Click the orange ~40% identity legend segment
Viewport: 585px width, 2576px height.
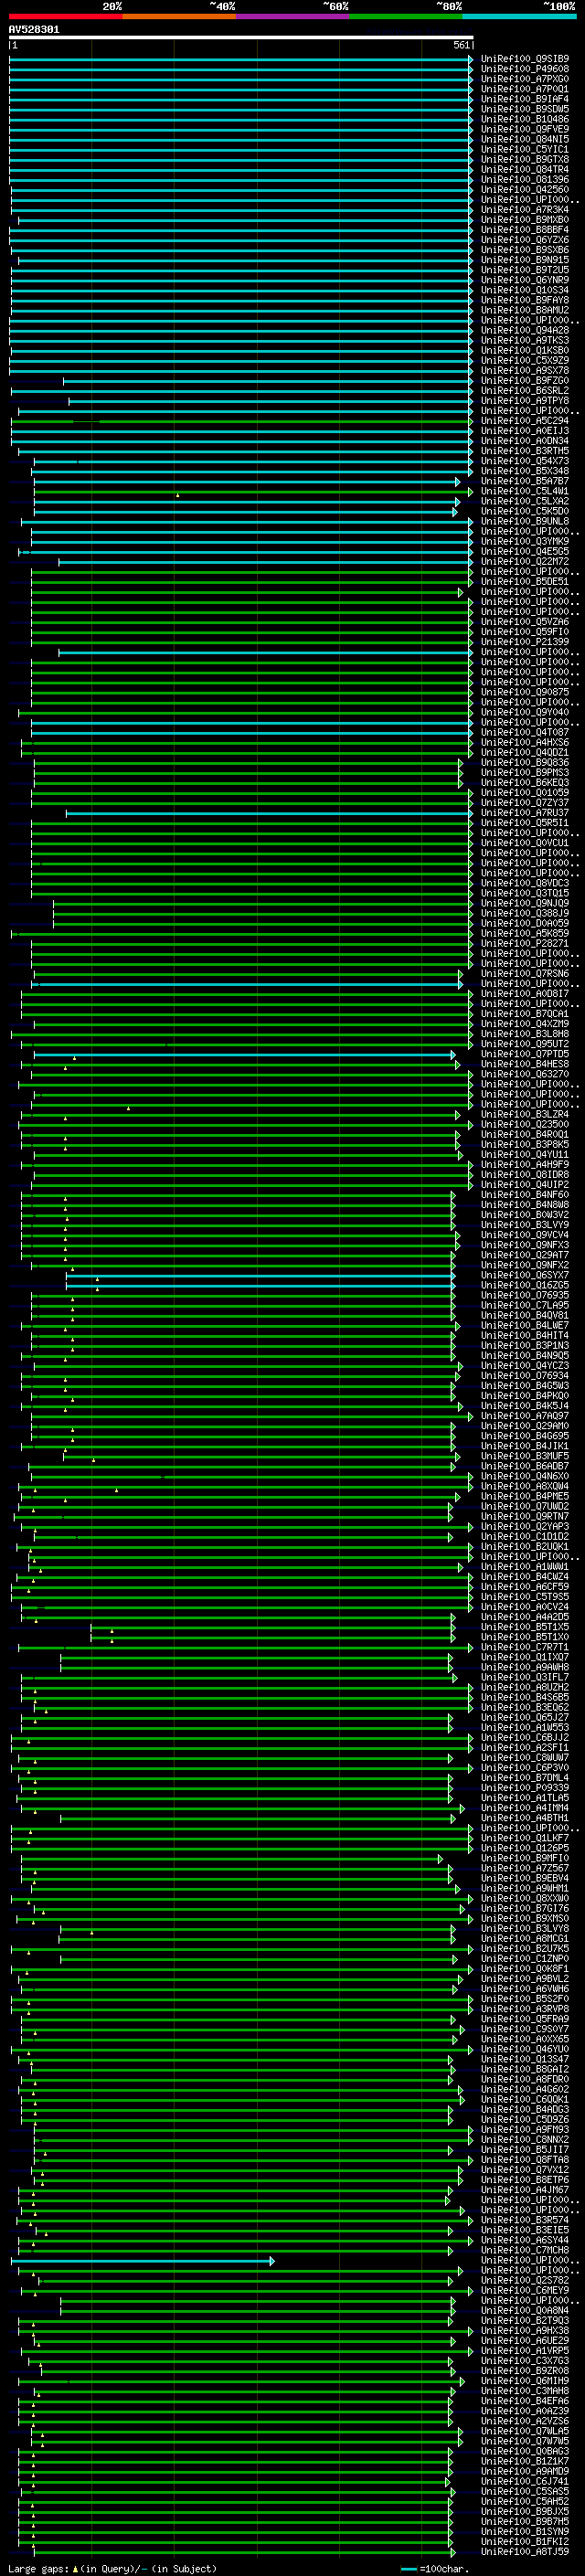(180, 16)
